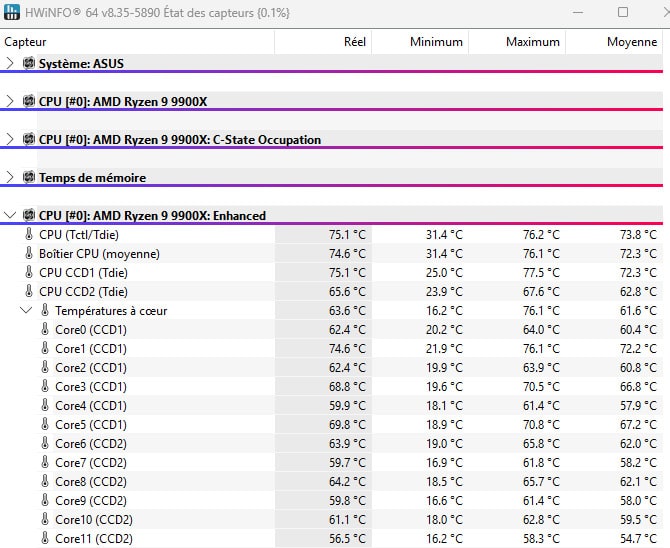Click the Maximum column header
670x548 pixels.
(x=532, y=42)
